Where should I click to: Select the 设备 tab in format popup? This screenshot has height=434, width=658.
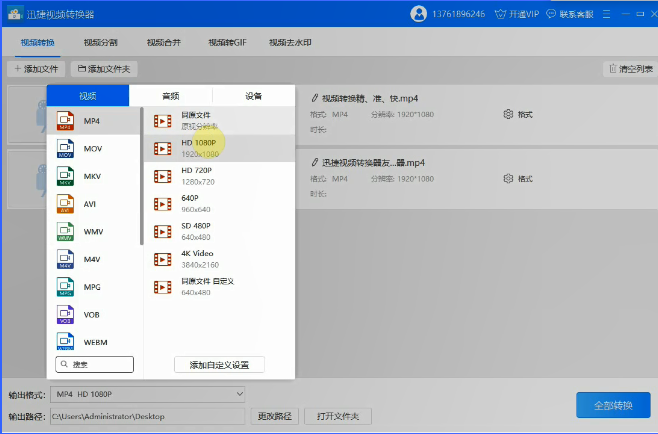253,96
